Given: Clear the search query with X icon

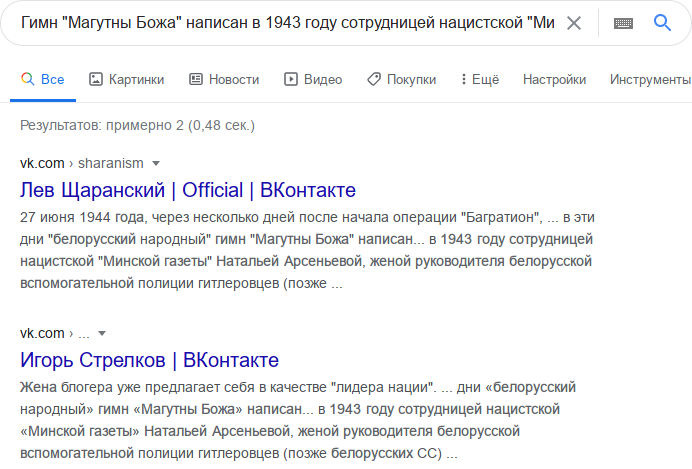Looking at the screenshot, I should click(x=574, y=23).
